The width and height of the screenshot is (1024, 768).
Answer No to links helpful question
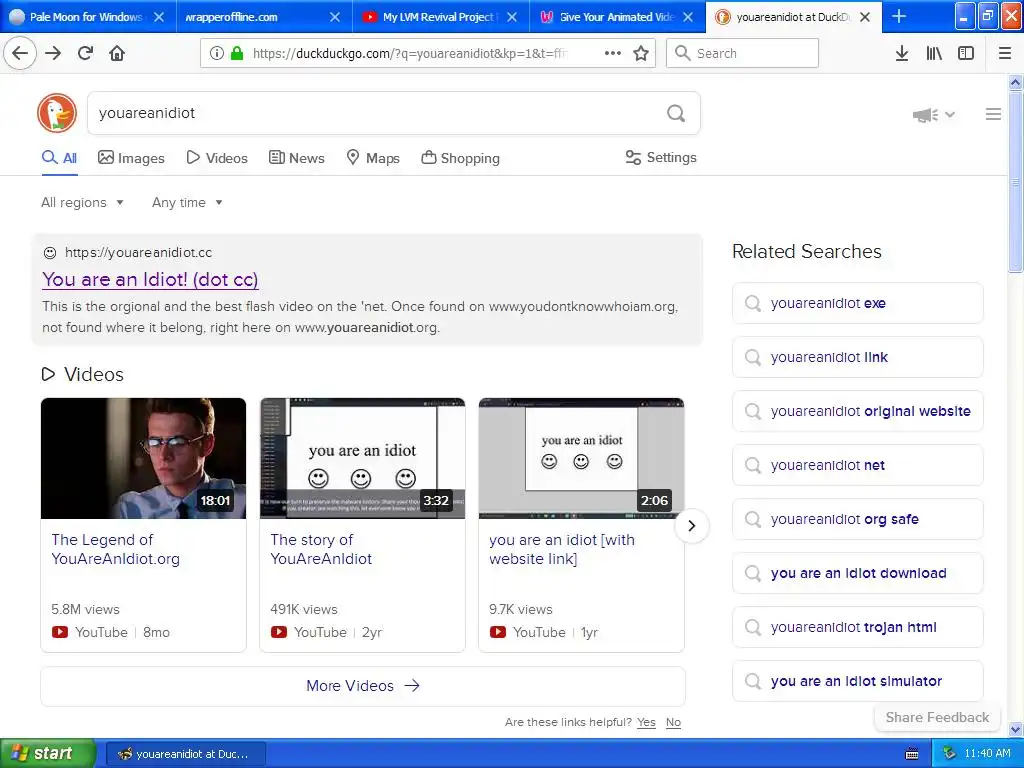[673, 722]
